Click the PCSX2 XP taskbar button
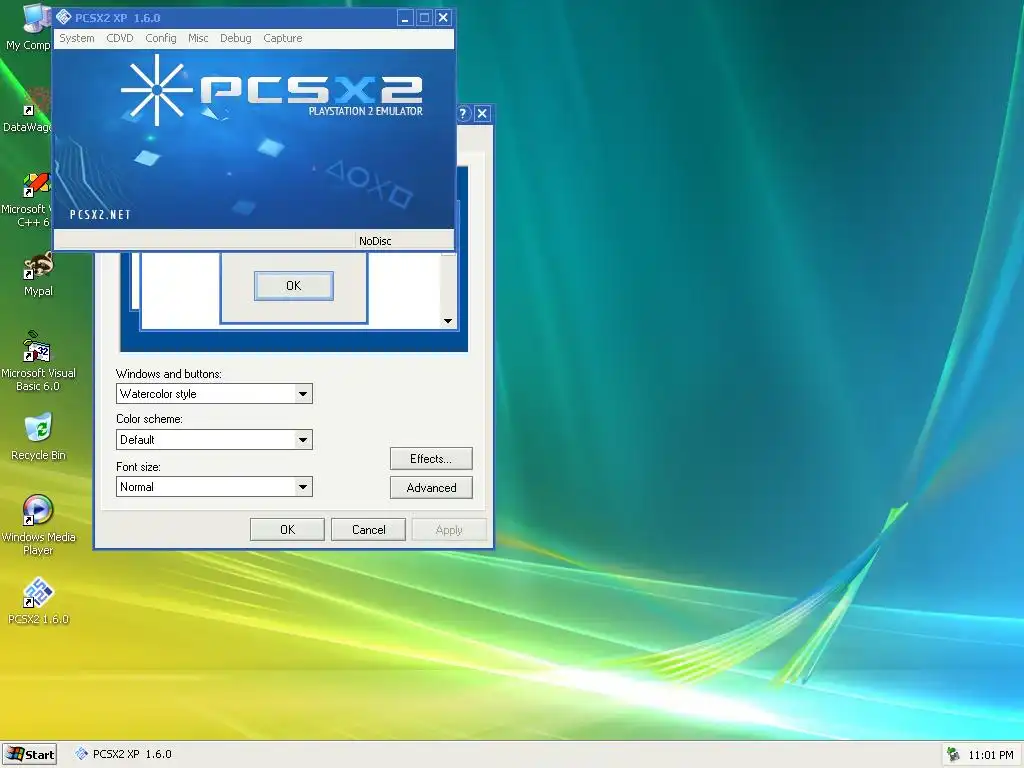The image size is (1024, 768). 123,754
